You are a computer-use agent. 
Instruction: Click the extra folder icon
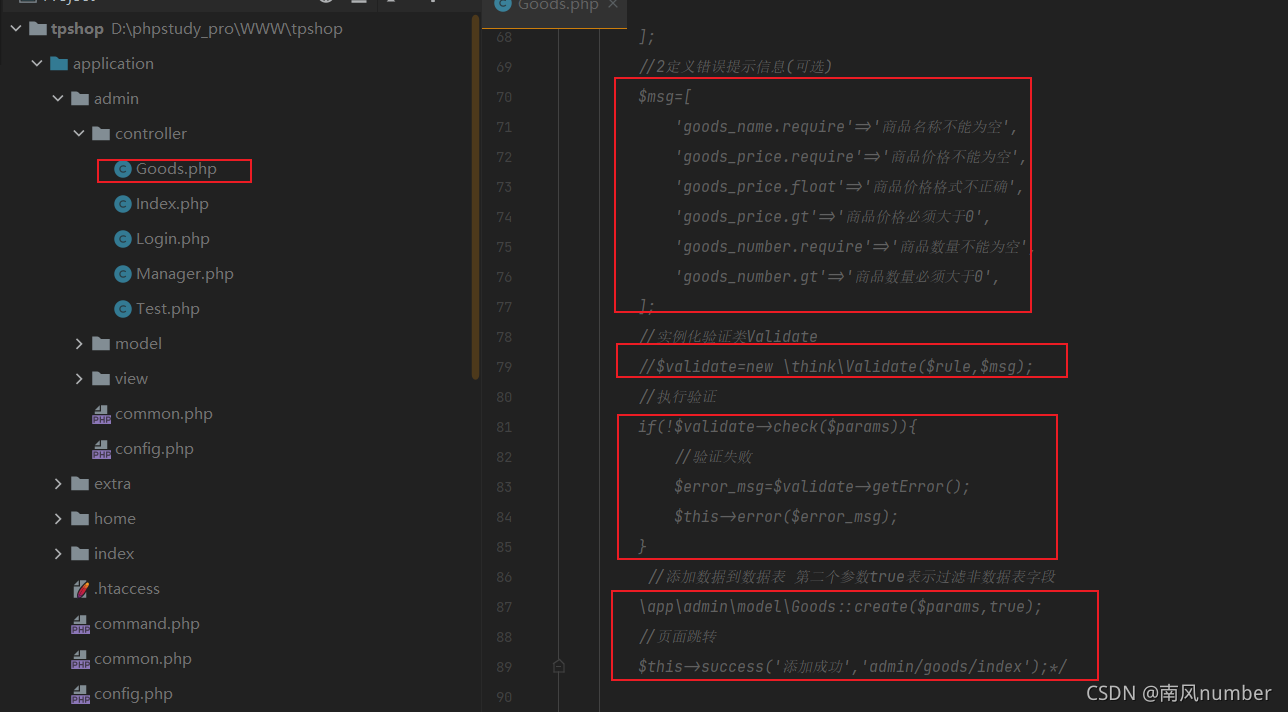[80, 484]
